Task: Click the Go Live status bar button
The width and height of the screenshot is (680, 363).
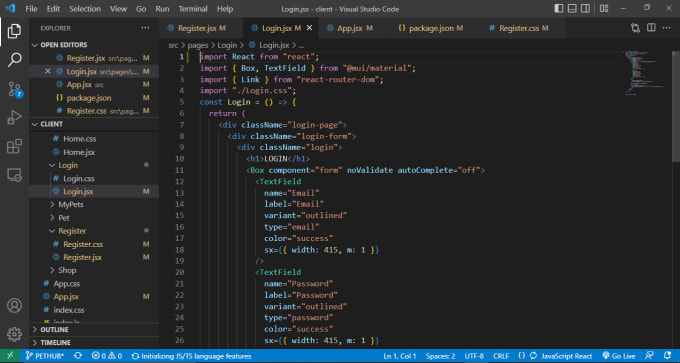Action: click(619, 356)
